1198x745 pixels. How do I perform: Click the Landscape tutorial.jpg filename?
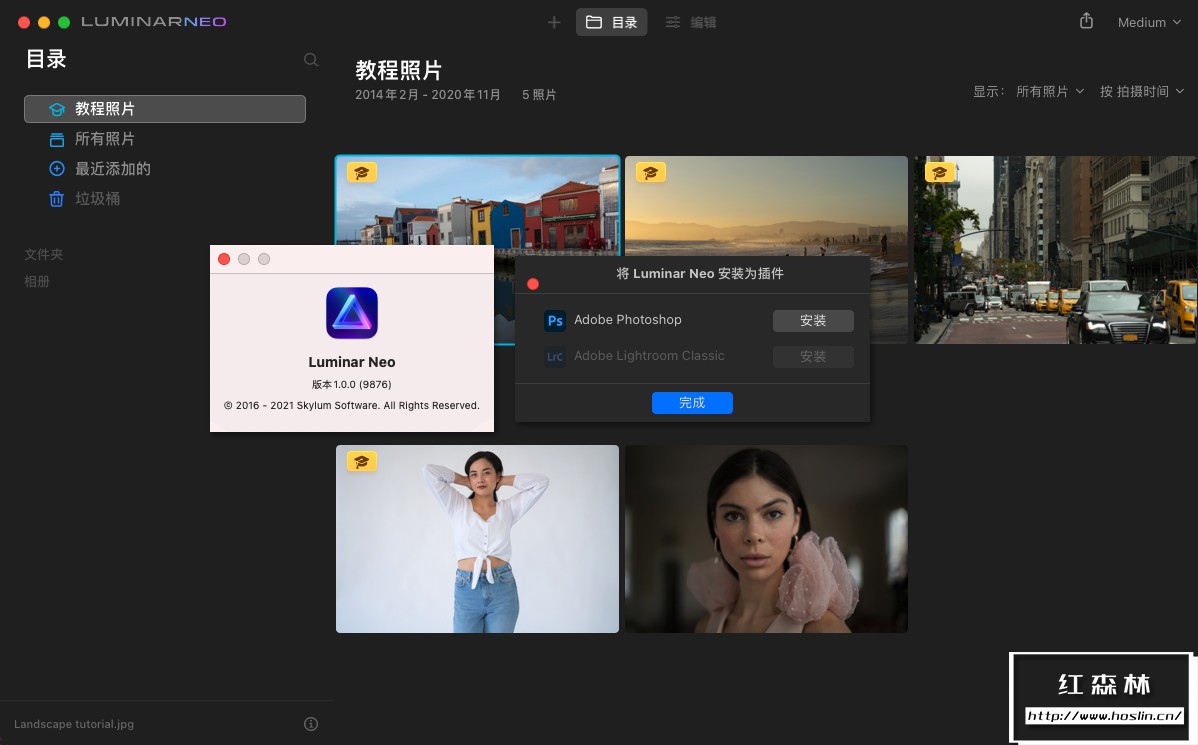point(74,724)
